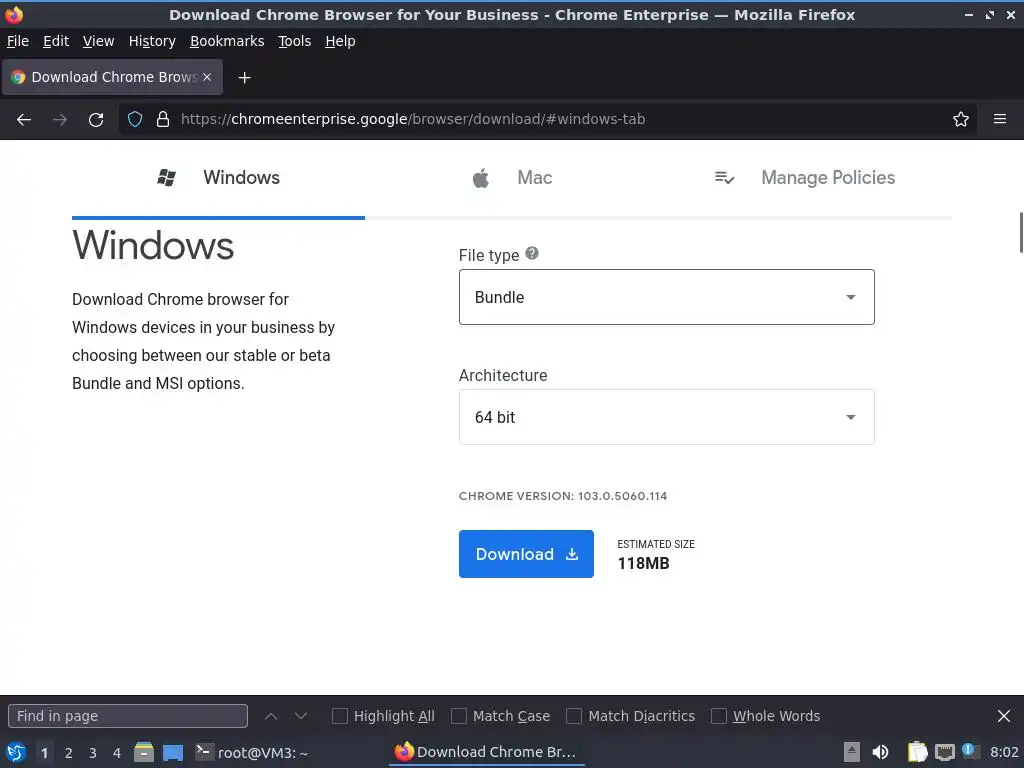The image size is (1024, 768).
Task: Click the Manage Policies checklist icon
Action: [x=724, y=178]
